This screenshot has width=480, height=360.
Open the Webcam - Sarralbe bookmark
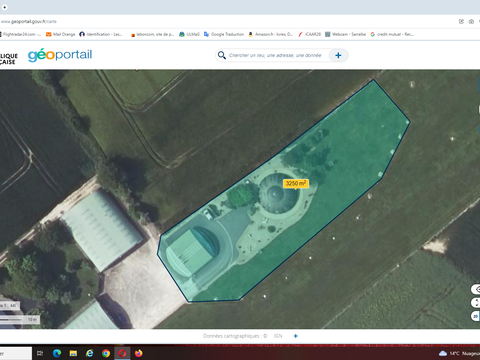(x=345, y=34)
